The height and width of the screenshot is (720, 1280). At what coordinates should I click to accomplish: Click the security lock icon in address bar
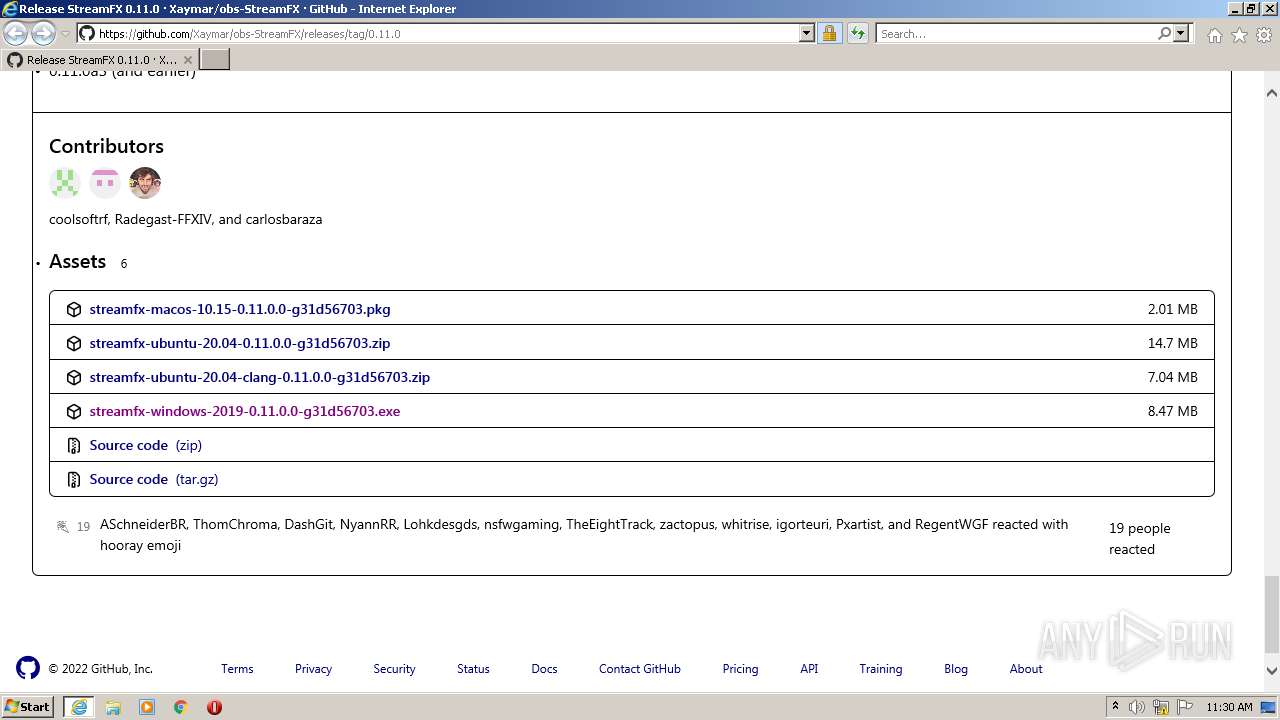point(829,33)
